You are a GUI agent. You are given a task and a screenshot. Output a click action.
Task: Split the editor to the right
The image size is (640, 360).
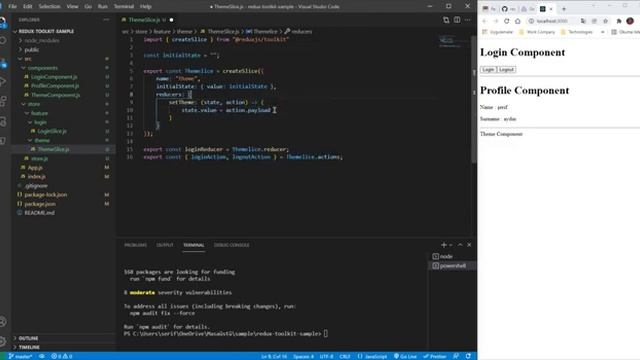pos(457,20)
